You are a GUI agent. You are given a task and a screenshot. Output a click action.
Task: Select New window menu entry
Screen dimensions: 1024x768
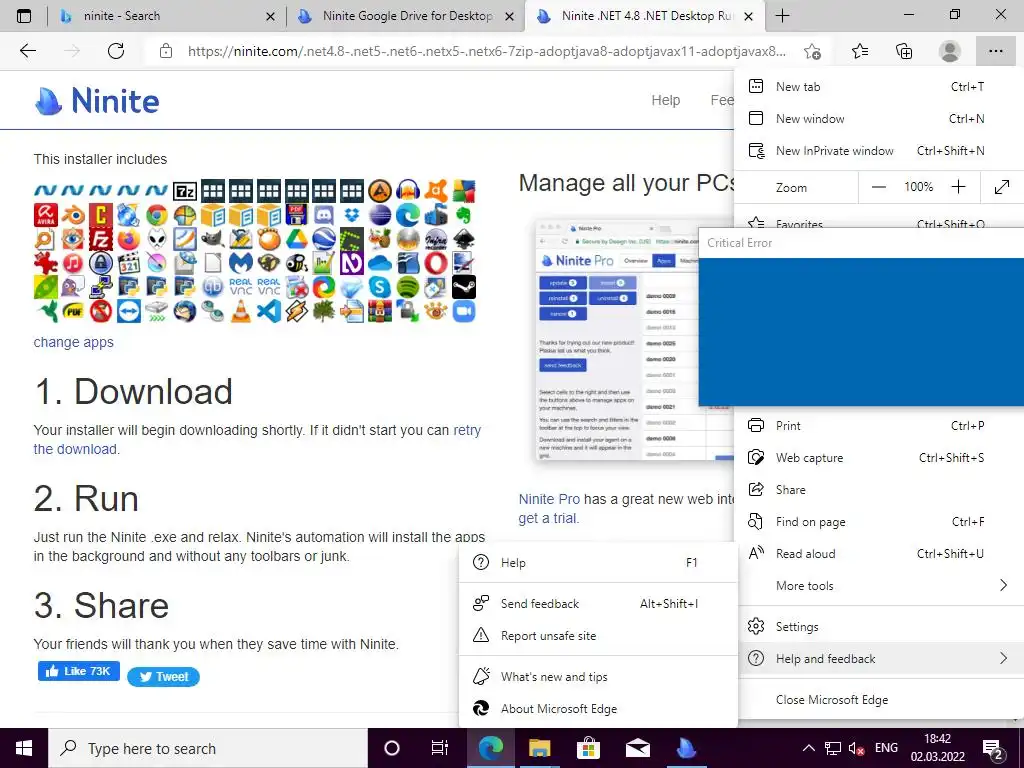[x=879, y=119]
